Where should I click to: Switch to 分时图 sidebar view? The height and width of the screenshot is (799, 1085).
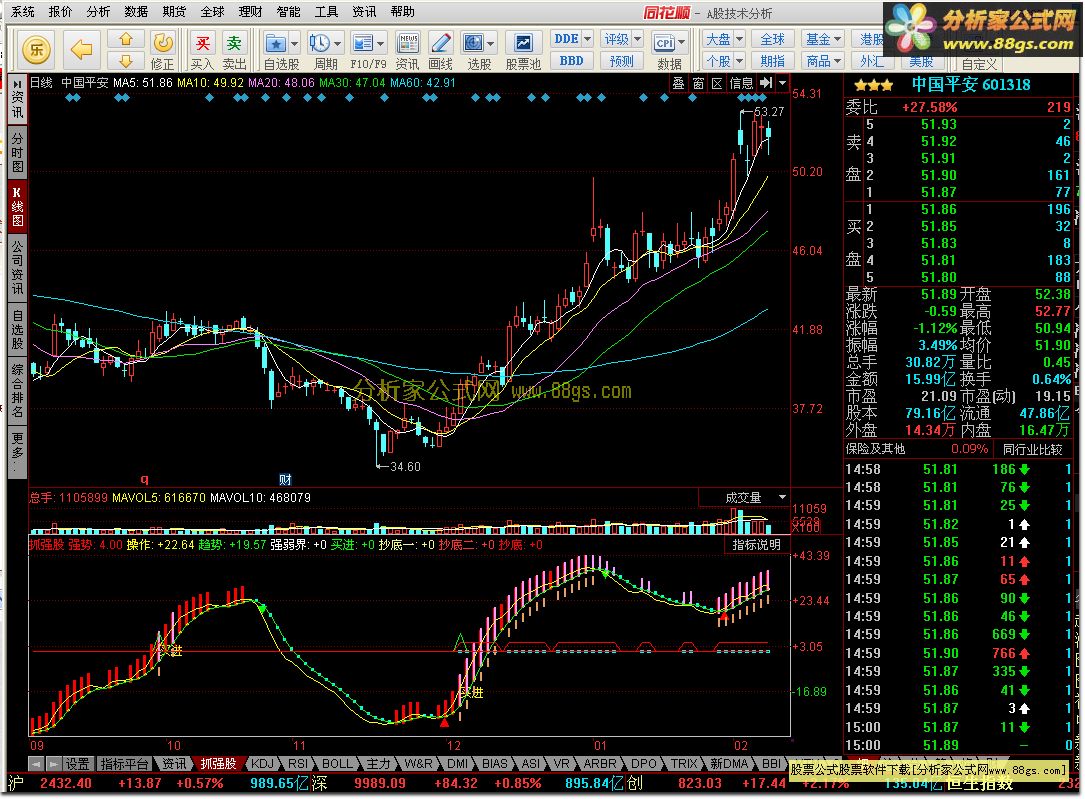17,153
